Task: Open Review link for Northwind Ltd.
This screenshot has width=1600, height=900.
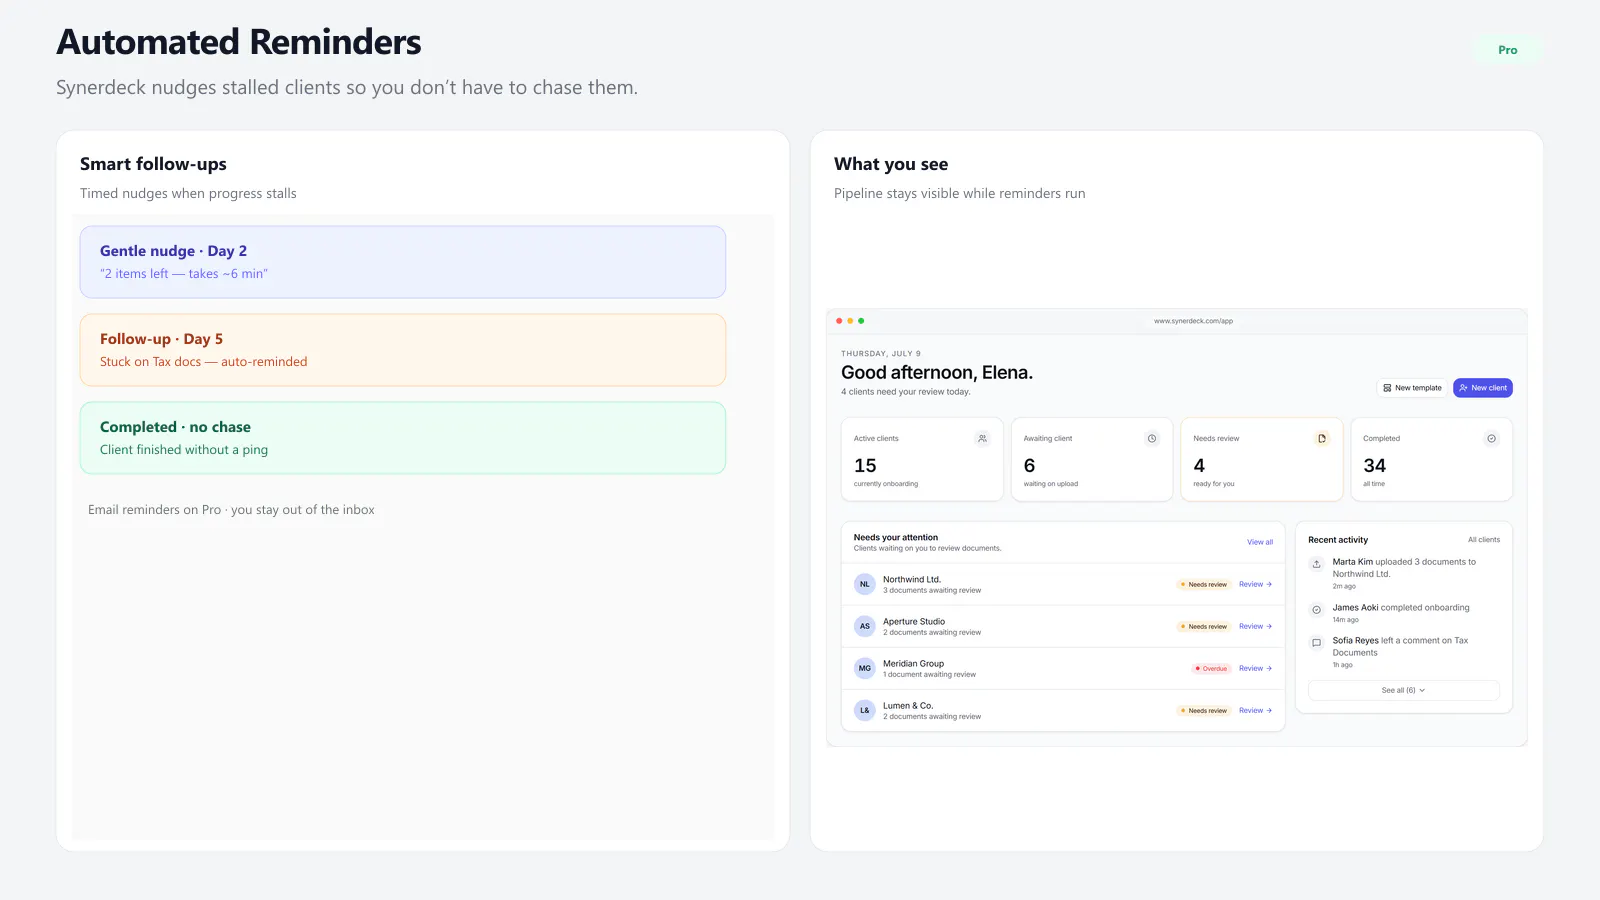Action: coord(1255,584)
